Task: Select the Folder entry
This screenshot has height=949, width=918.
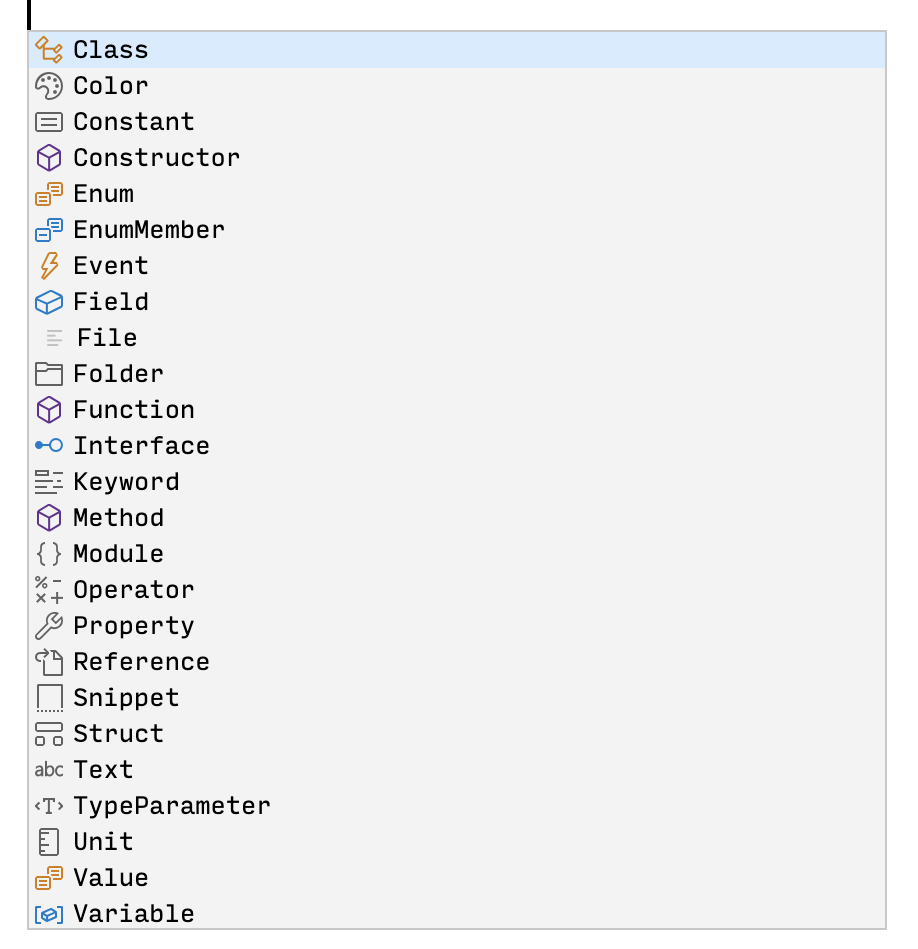Action: [118, 373]
